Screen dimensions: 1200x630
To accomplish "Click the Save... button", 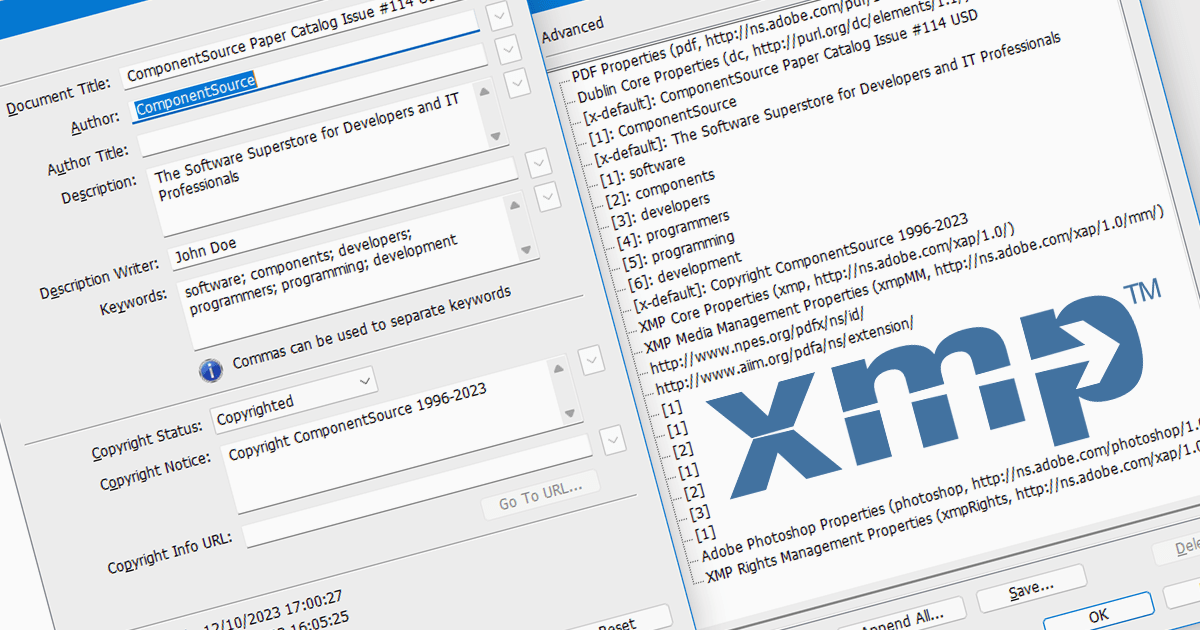I will click(x=1032, y=589).
